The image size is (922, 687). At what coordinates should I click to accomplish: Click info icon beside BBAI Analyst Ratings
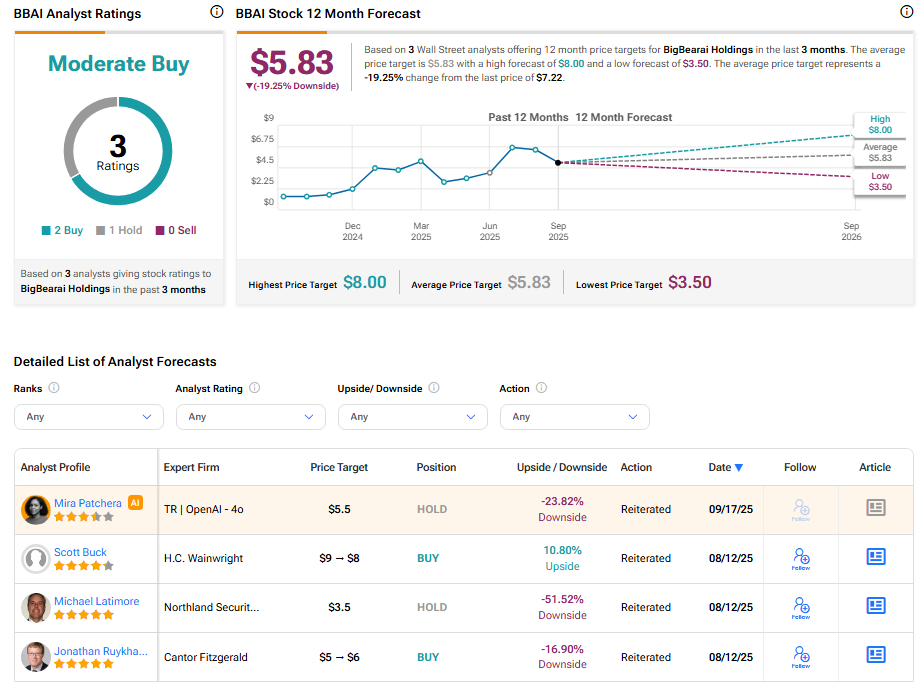[x=217, y=12]
